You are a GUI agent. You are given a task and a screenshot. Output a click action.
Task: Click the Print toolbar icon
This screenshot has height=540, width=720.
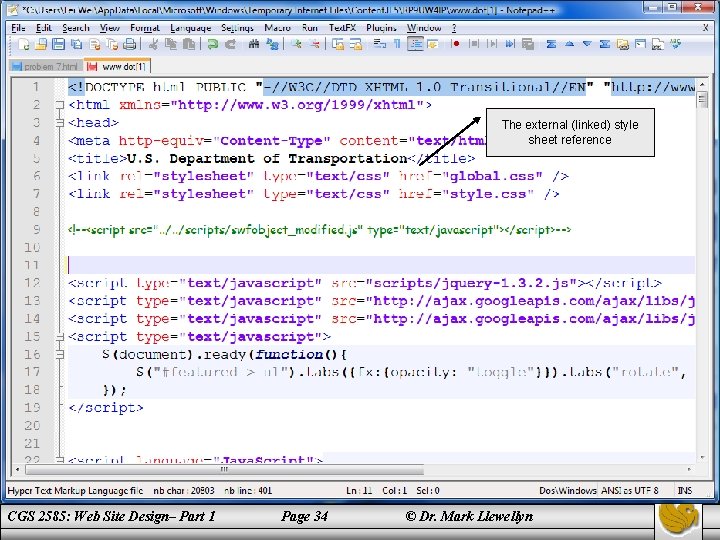click(x=130, y=45)
